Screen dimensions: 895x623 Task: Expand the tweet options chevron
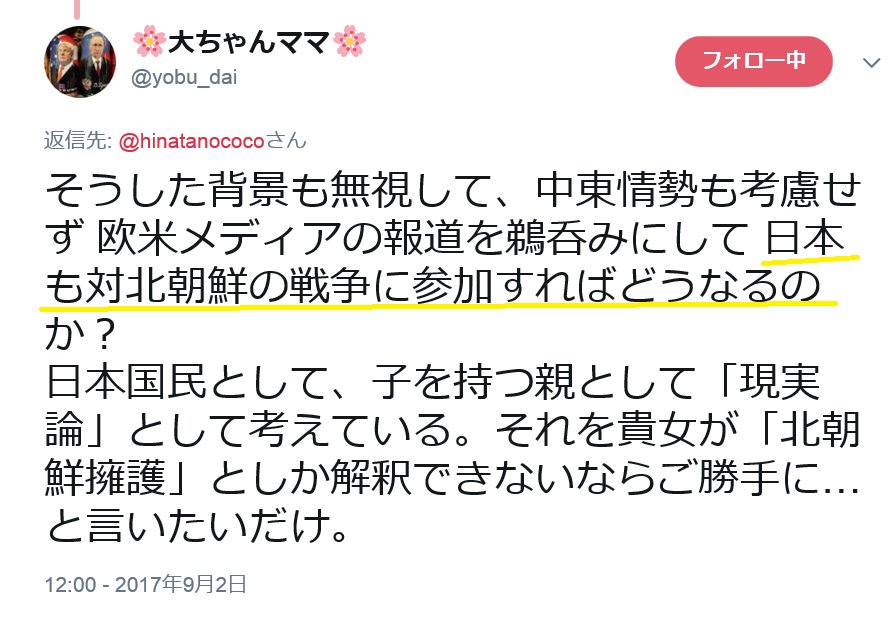[871, 62]
